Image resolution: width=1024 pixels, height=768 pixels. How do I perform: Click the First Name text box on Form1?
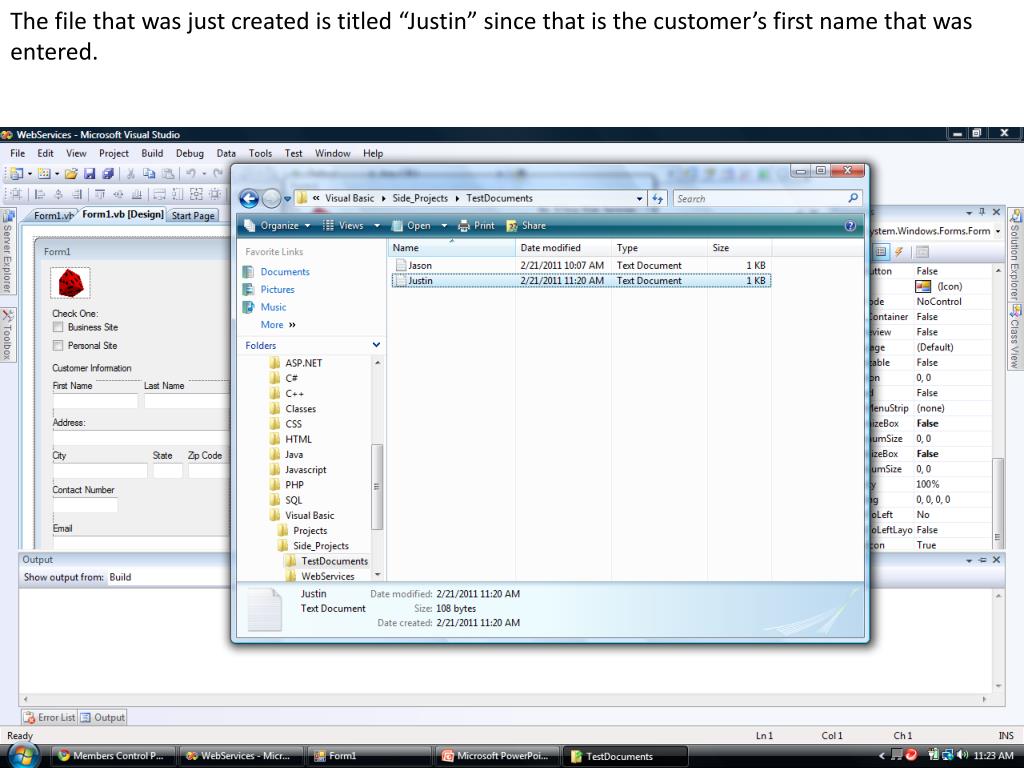[x=95, y=400]
